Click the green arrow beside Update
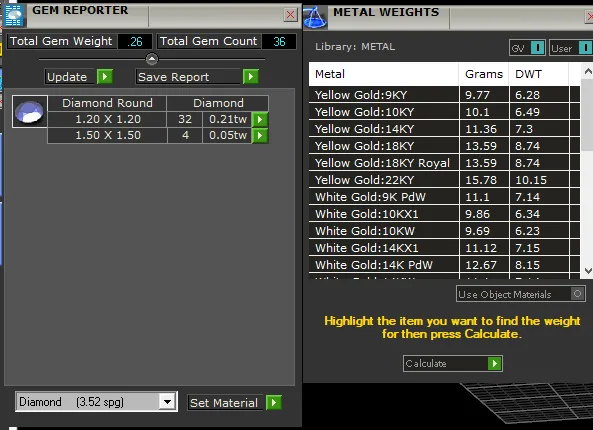The width and height of the screenshot is (593, 430). click(105, 77)
